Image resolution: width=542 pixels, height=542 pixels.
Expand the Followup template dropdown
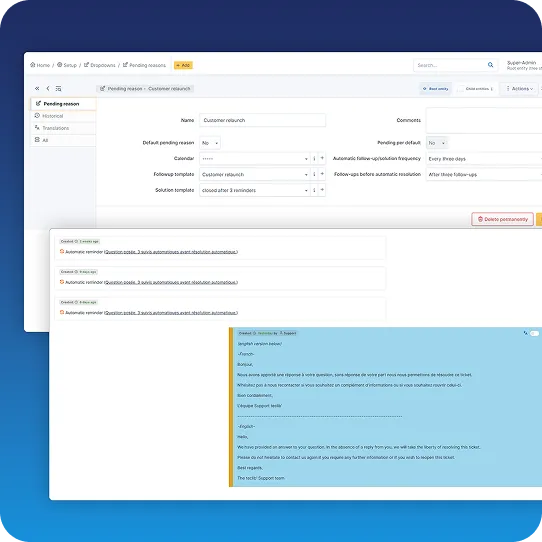[x=255, y=175]
